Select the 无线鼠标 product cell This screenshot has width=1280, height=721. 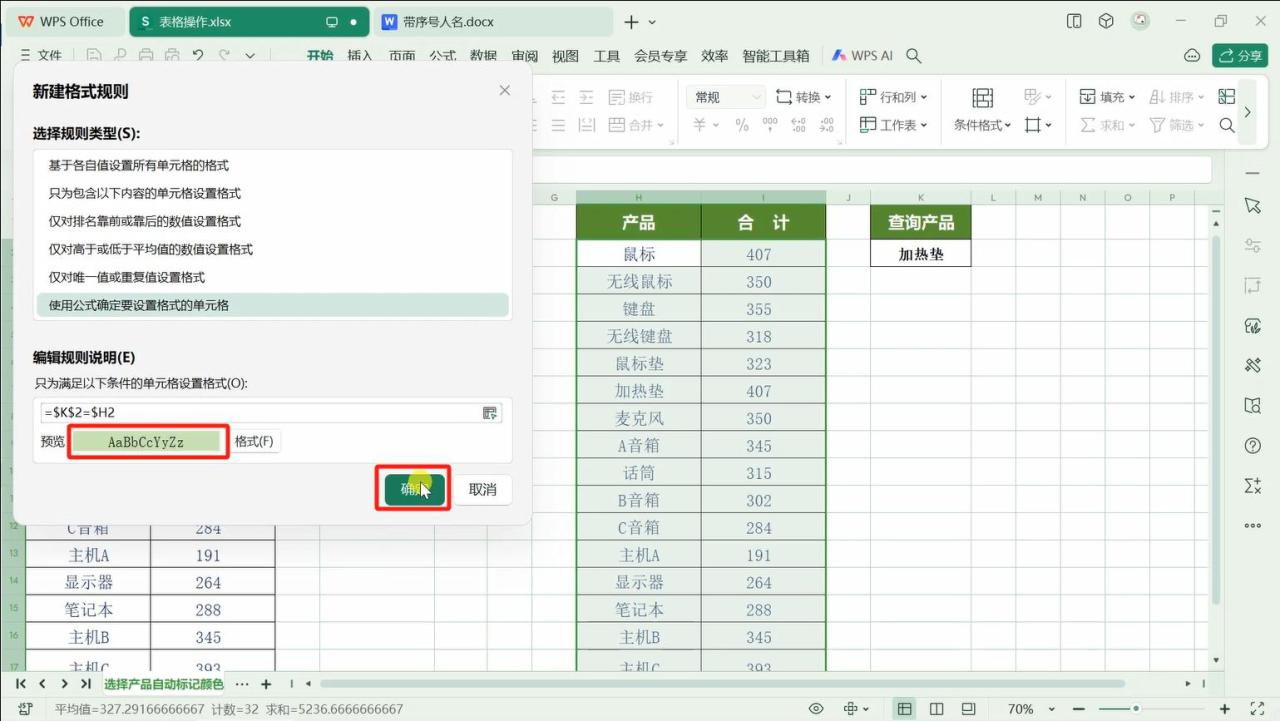[x=639, y=282]
